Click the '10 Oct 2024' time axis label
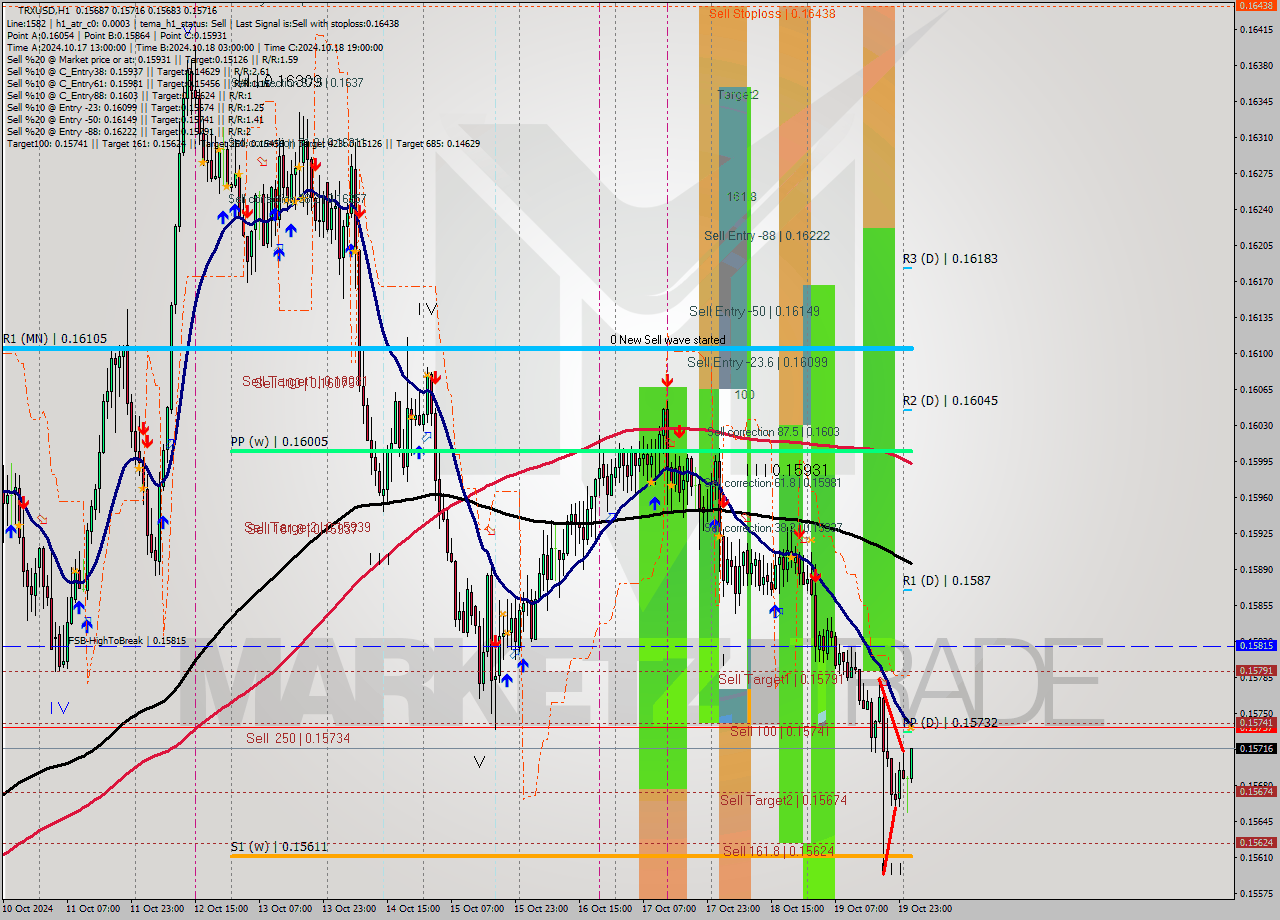Image resolution: width=1280 pixels, height=920 pixels. click(27, 909)
